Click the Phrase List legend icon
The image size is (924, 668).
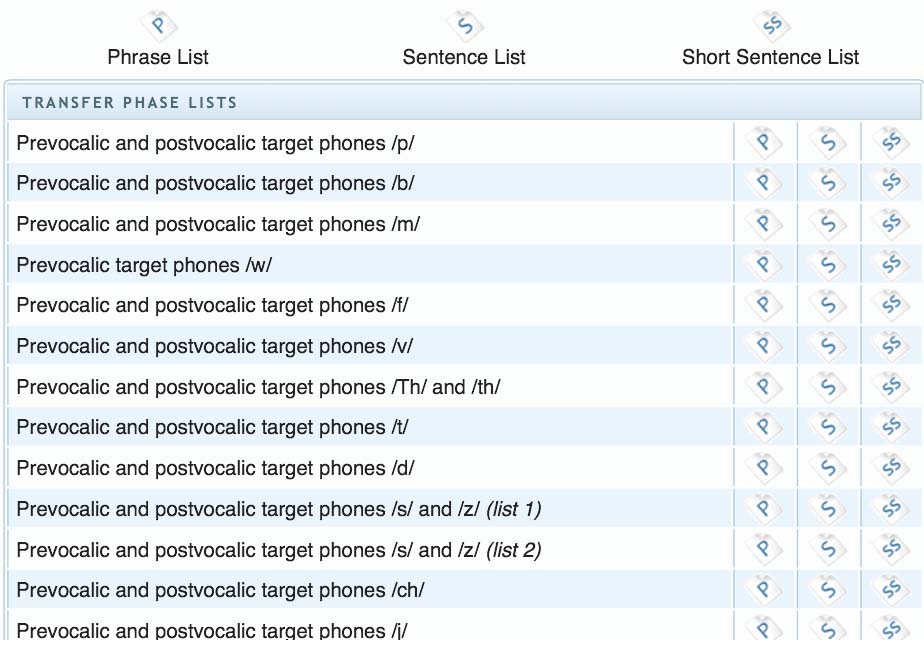point(159,25)
